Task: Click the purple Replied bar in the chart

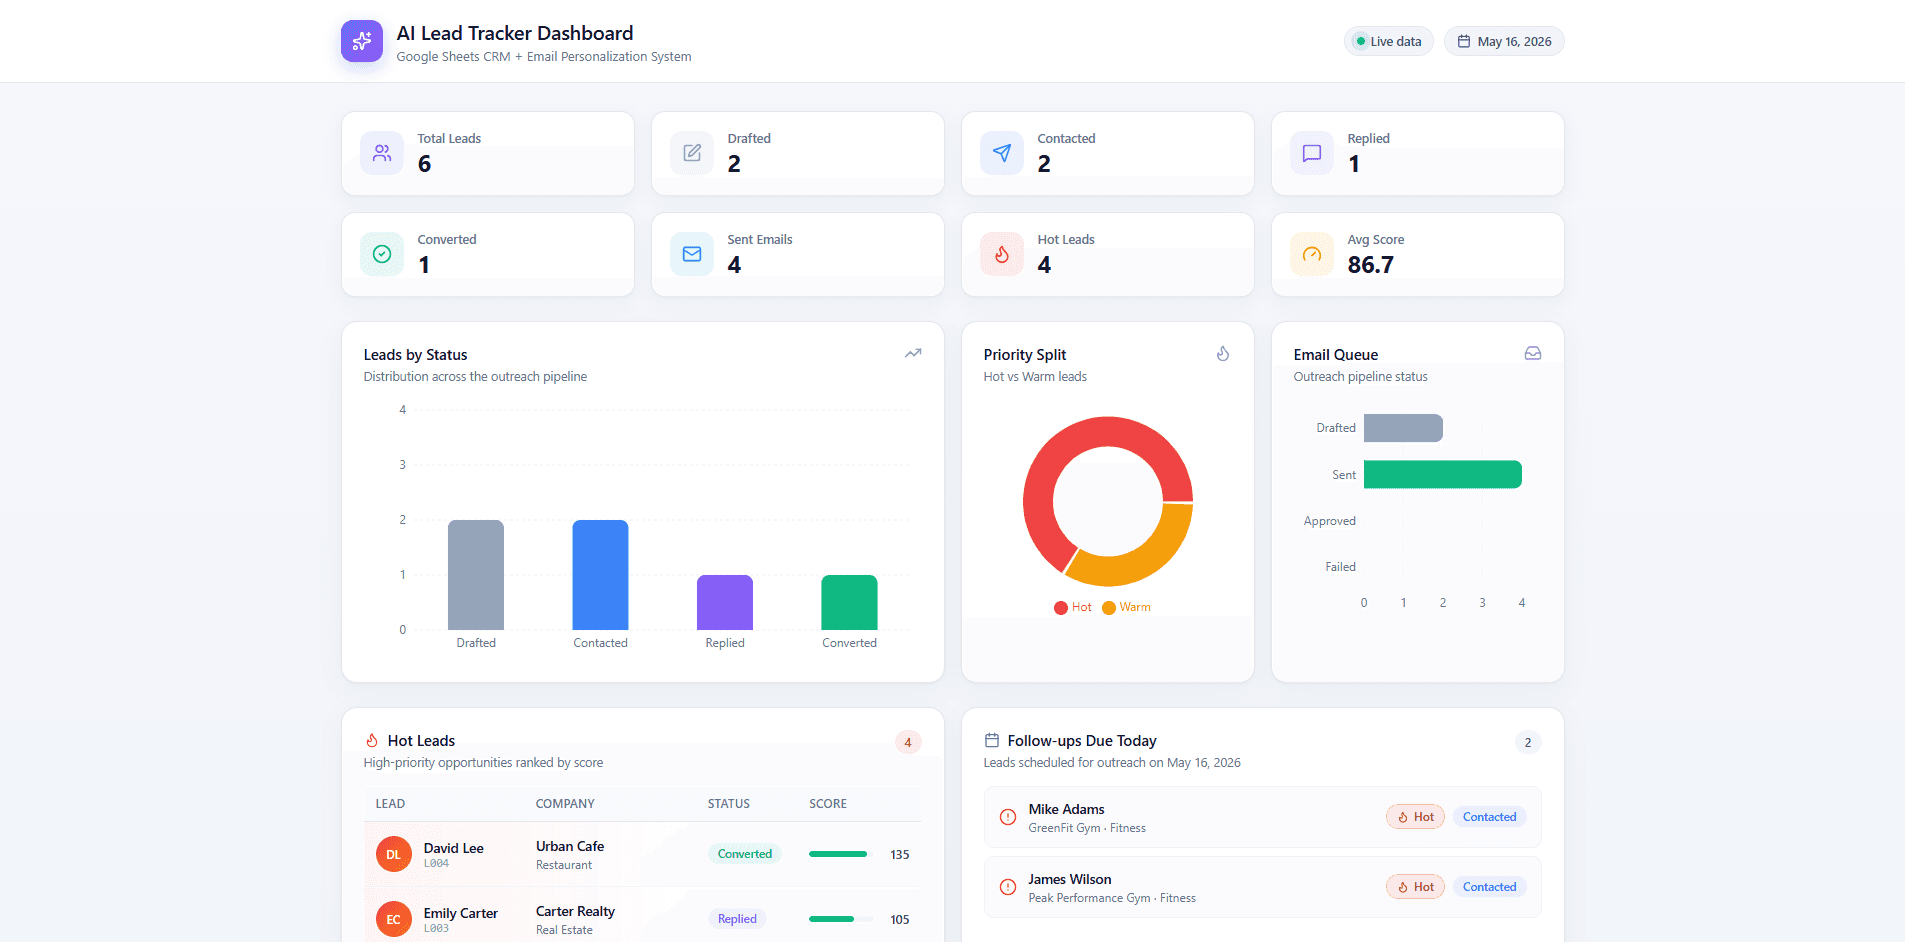Action: (x=725, y=602)
